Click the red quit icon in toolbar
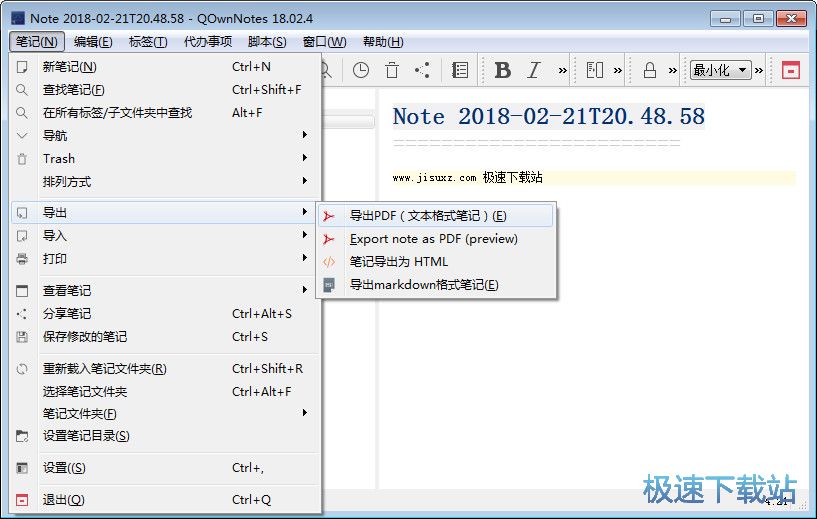Image resolution: width=817 pixels, height=519 pixels. point(790,70)
